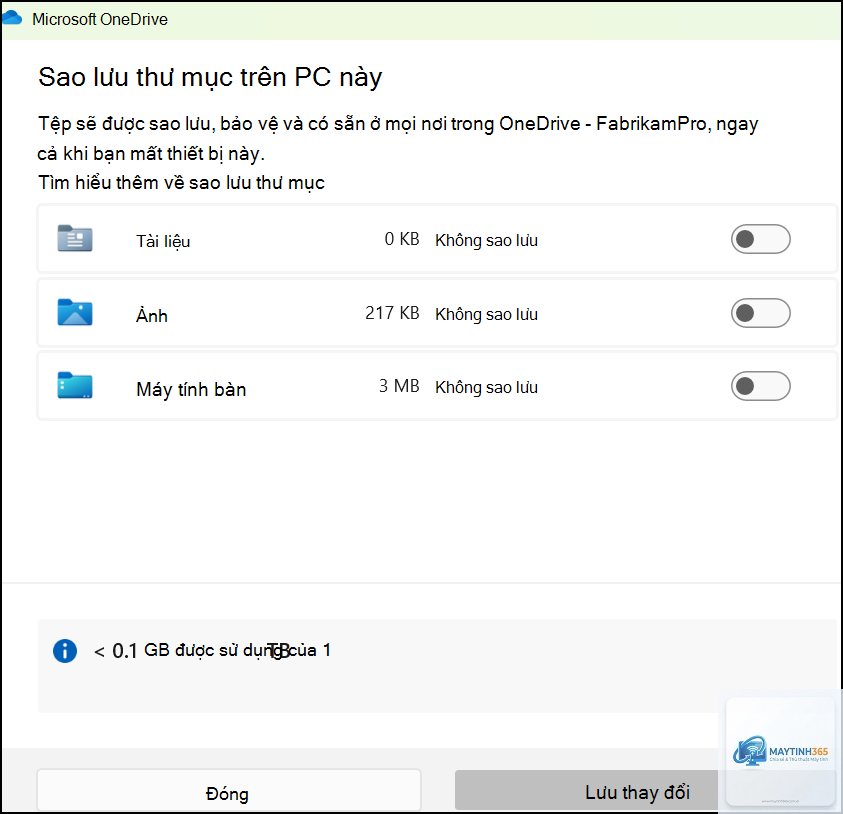
Task: Click the '3 MB' size value
Action: (399, 385)
